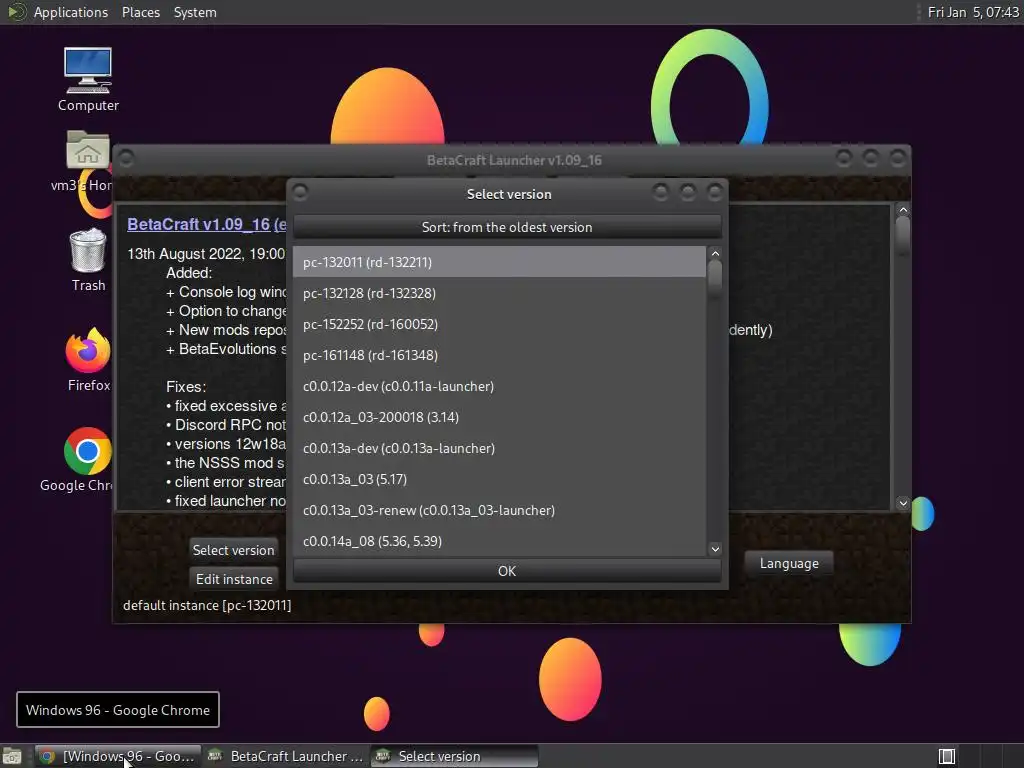The width and height of the screenshot is (1024, 768).
Task: Open the Trash desktop icon
Action: pos(88,260)
